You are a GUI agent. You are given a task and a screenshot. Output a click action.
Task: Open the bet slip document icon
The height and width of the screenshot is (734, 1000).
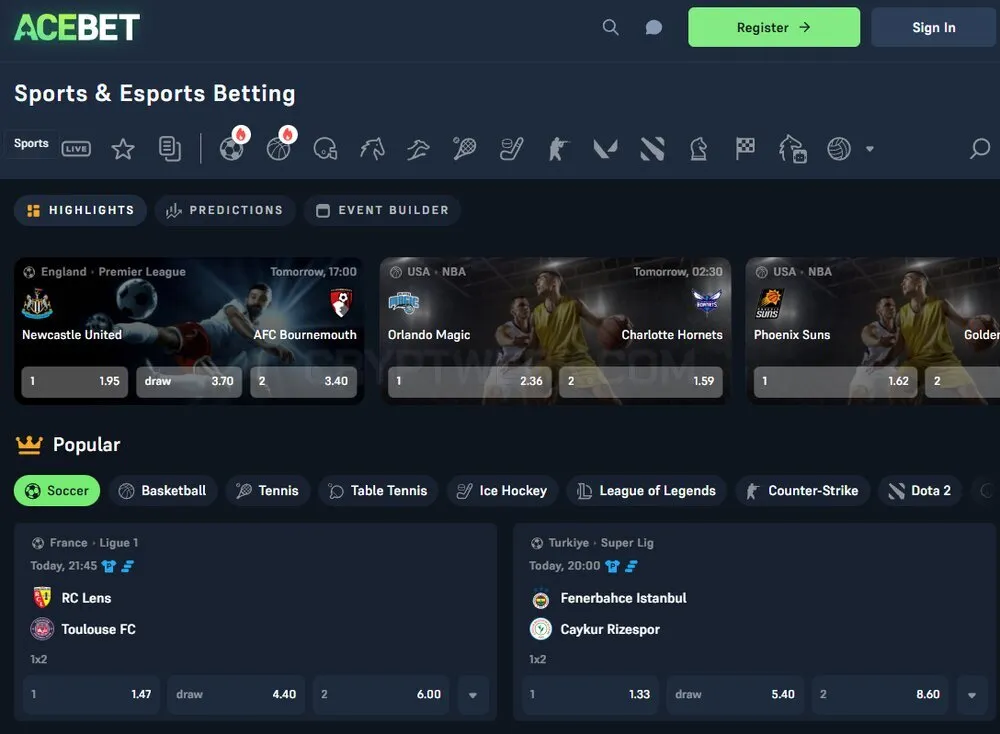click(x=170, y=149)
